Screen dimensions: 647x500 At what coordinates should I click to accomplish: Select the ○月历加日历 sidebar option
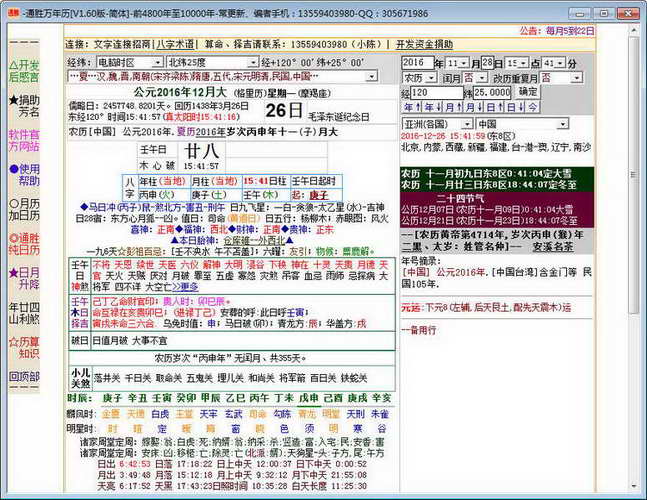(24, 210)
